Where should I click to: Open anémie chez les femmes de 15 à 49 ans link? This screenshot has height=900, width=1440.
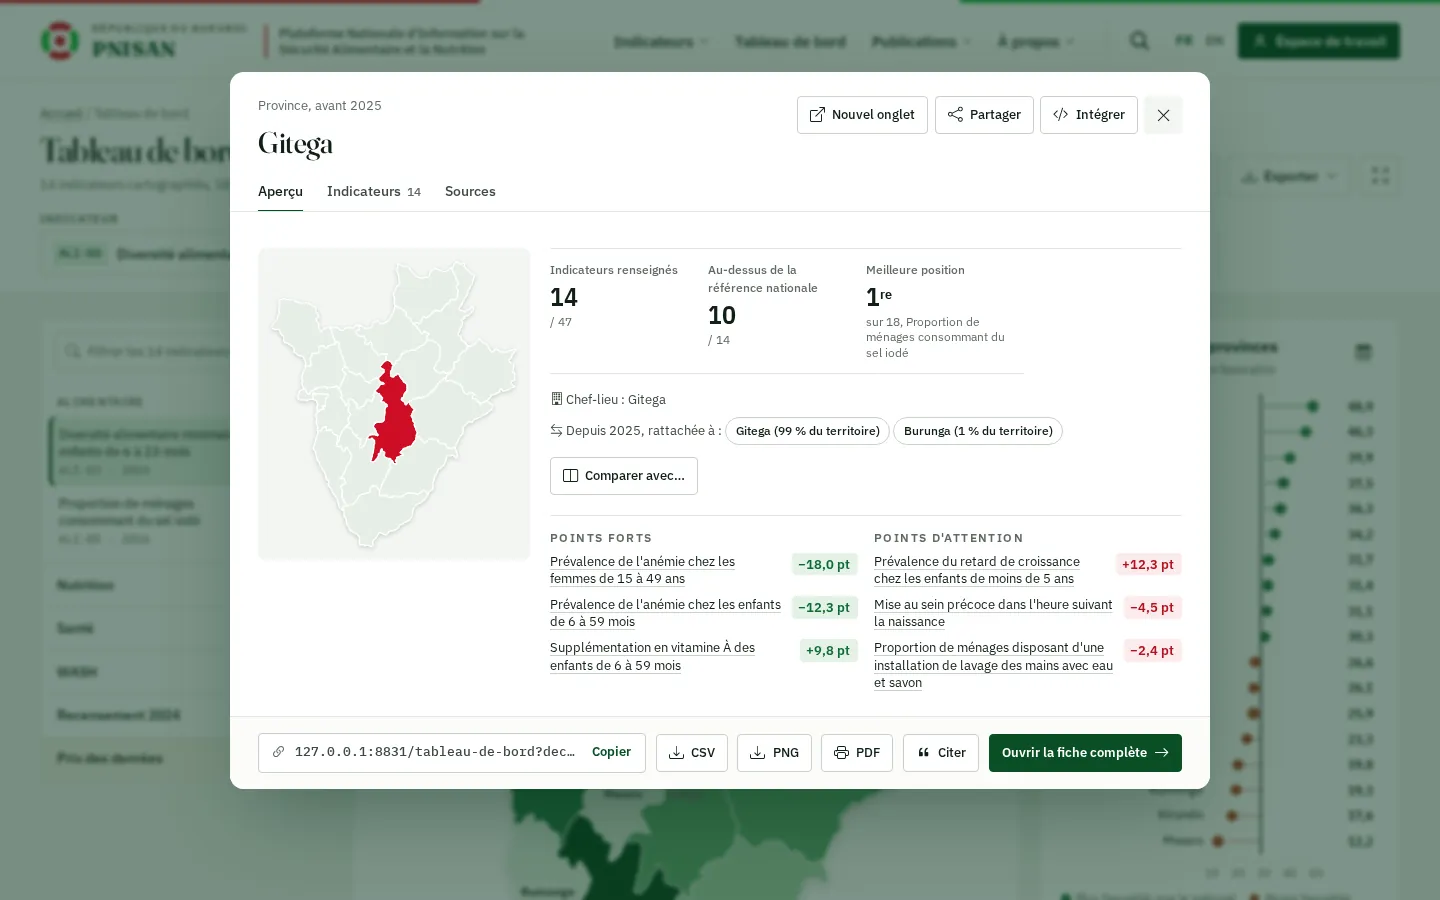point(642,570)
